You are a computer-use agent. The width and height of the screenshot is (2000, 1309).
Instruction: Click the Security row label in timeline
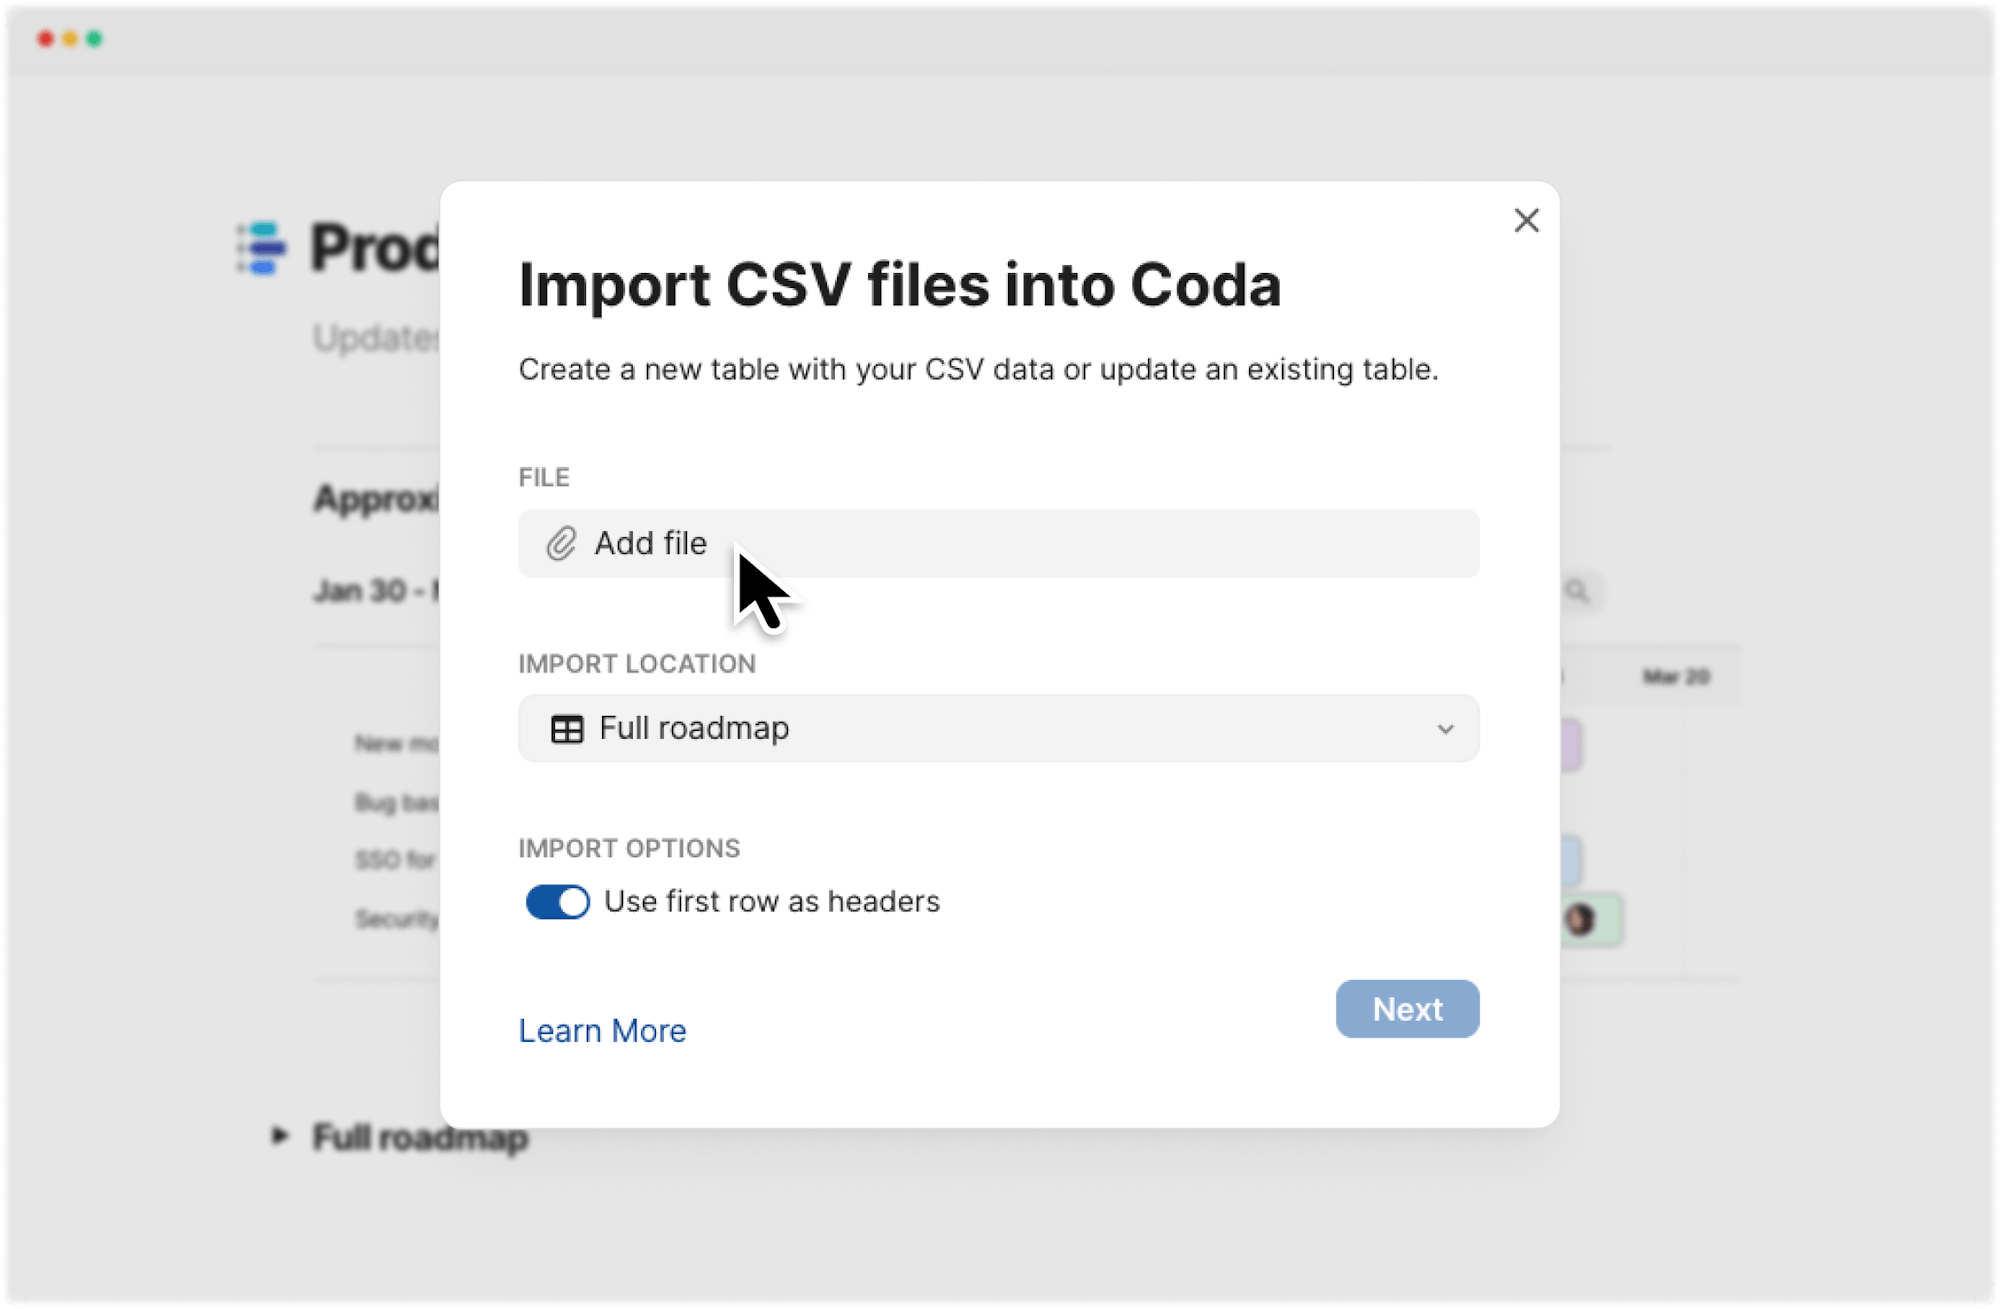(397, 919)
